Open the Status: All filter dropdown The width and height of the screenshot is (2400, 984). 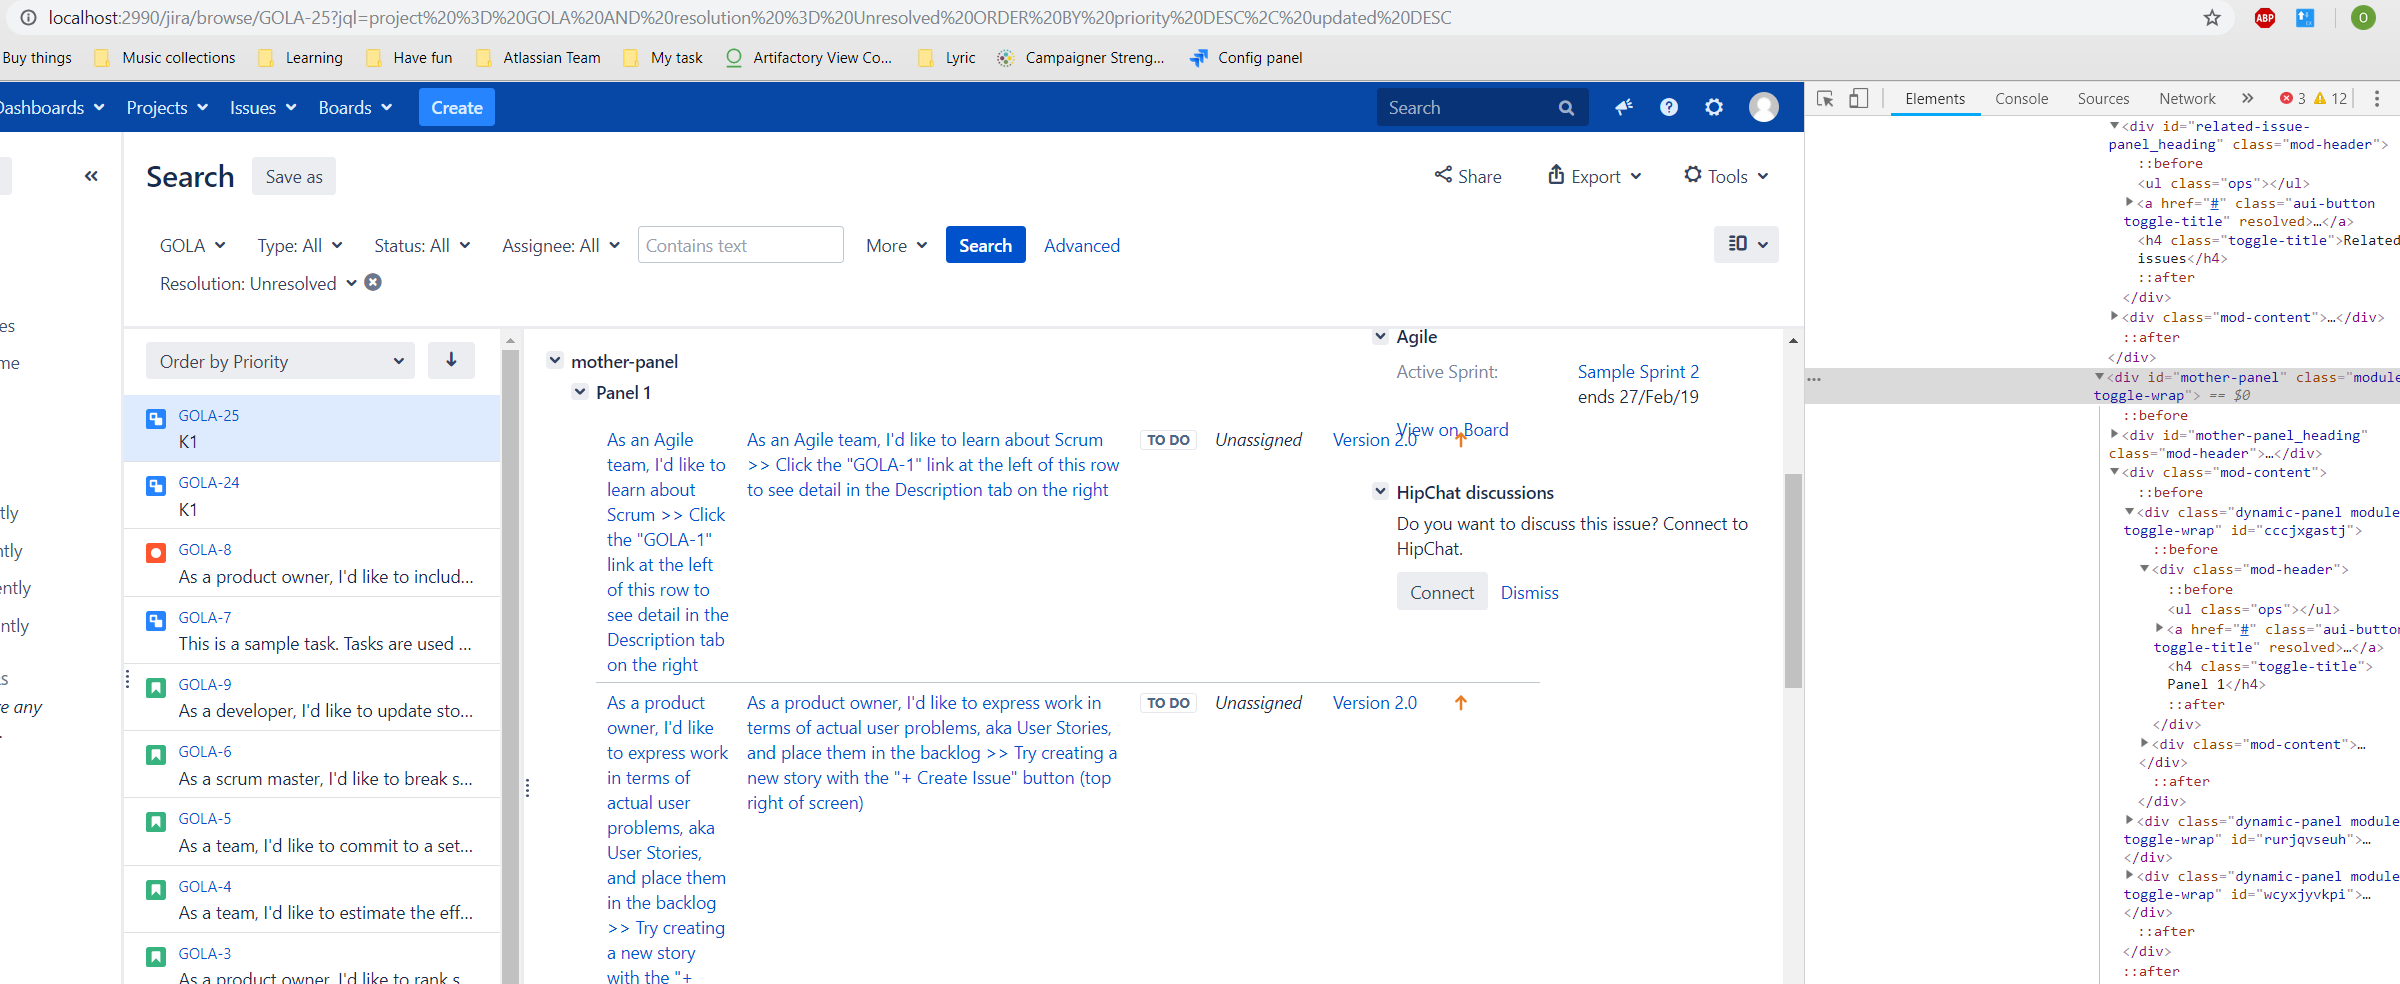tap(422, 245)
